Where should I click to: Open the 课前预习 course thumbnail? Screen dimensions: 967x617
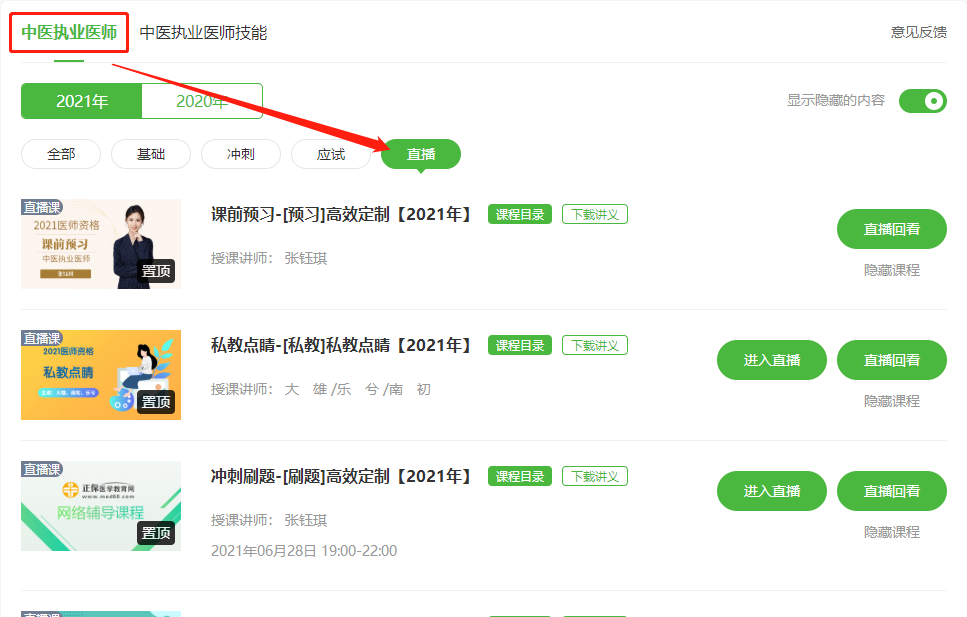(x=101, y=244)
